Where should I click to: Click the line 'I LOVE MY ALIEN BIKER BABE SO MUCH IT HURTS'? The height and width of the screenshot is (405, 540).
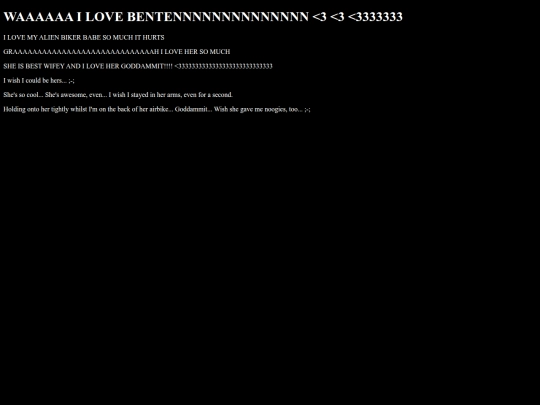pos(84,38)
